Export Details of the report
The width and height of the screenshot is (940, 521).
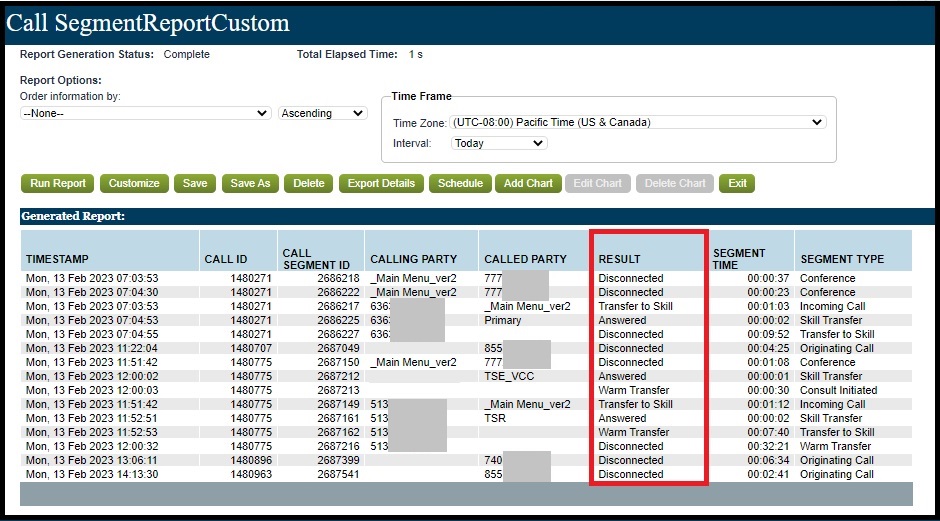click(381, 183)
